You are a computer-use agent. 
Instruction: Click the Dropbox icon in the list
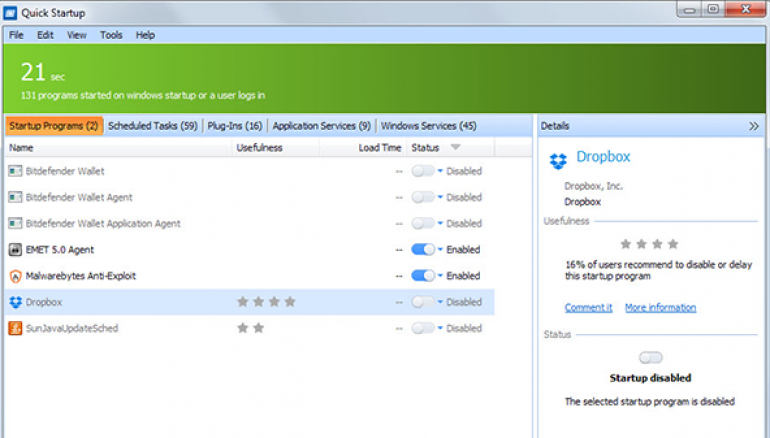tap(15, 302)
